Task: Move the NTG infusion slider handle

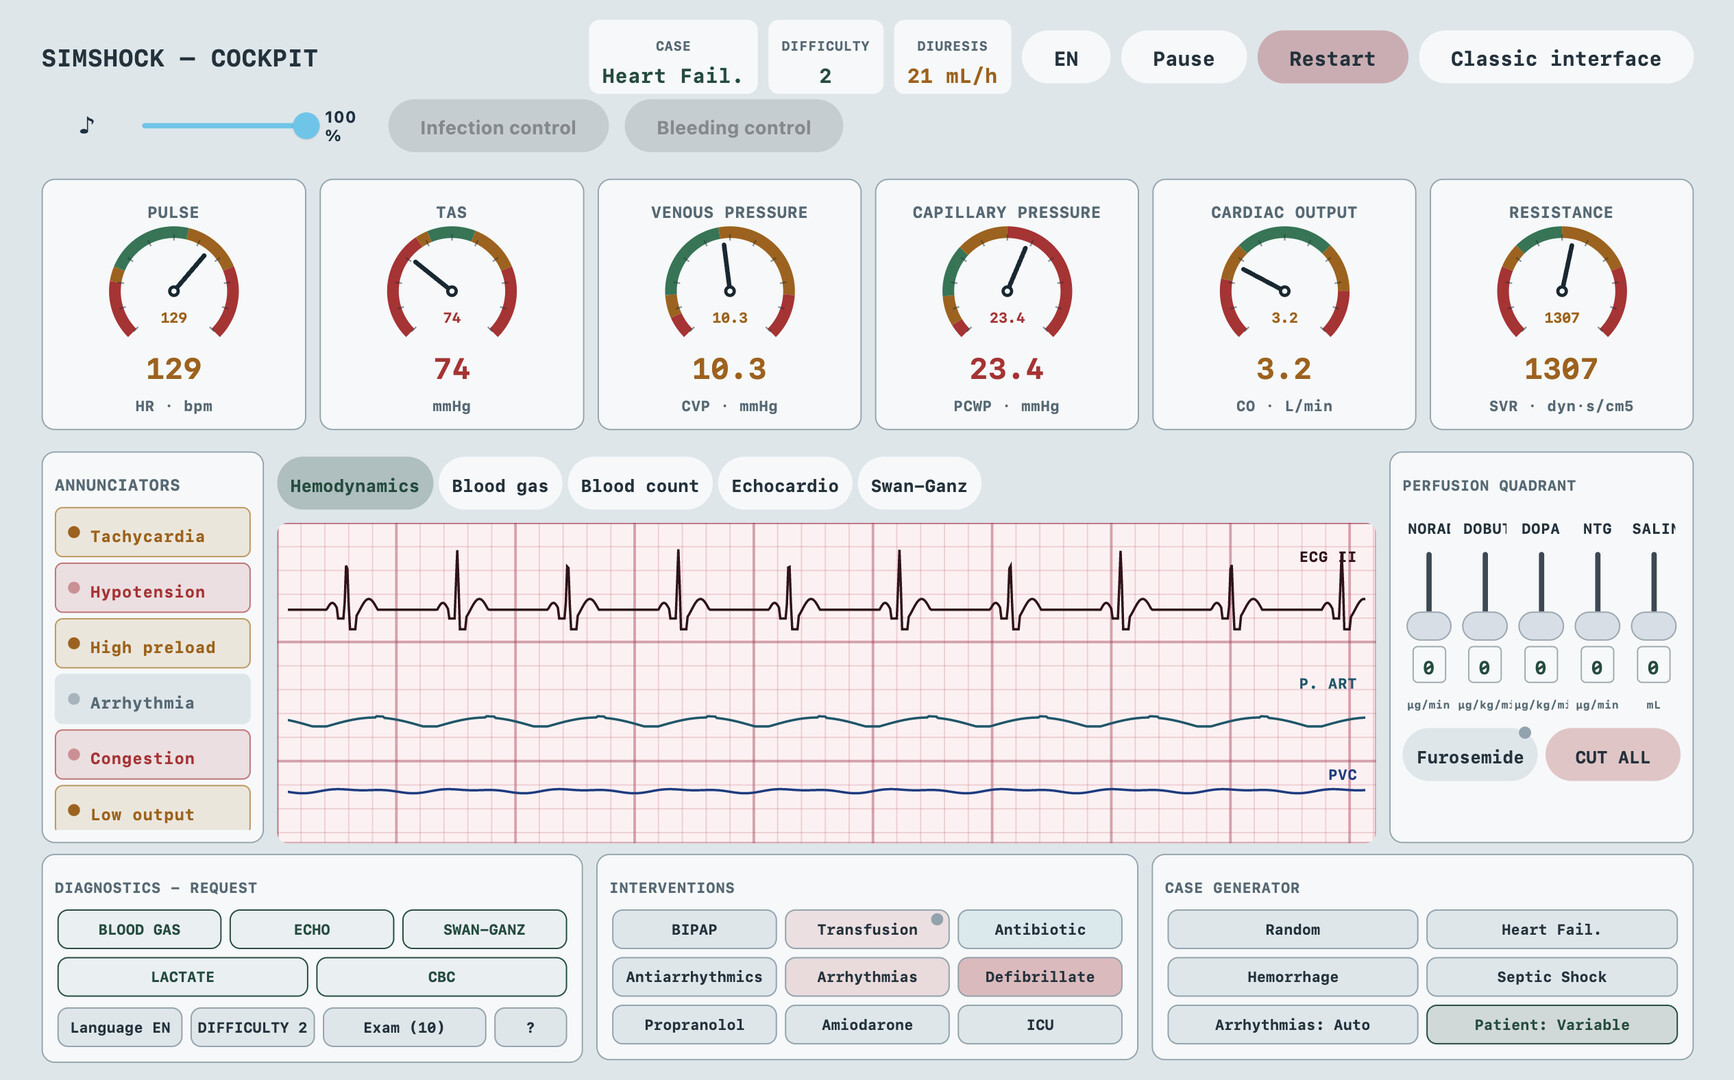Action: [1597, 626]
